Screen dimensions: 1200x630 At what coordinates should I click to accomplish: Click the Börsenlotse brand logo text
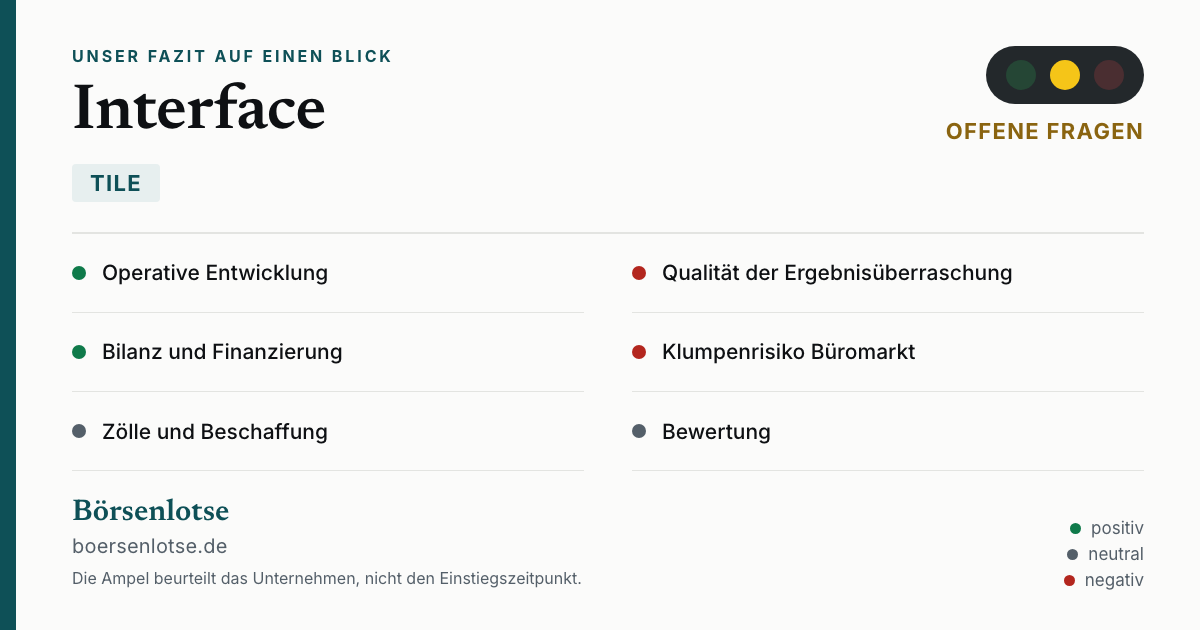[x=151, y=511]
